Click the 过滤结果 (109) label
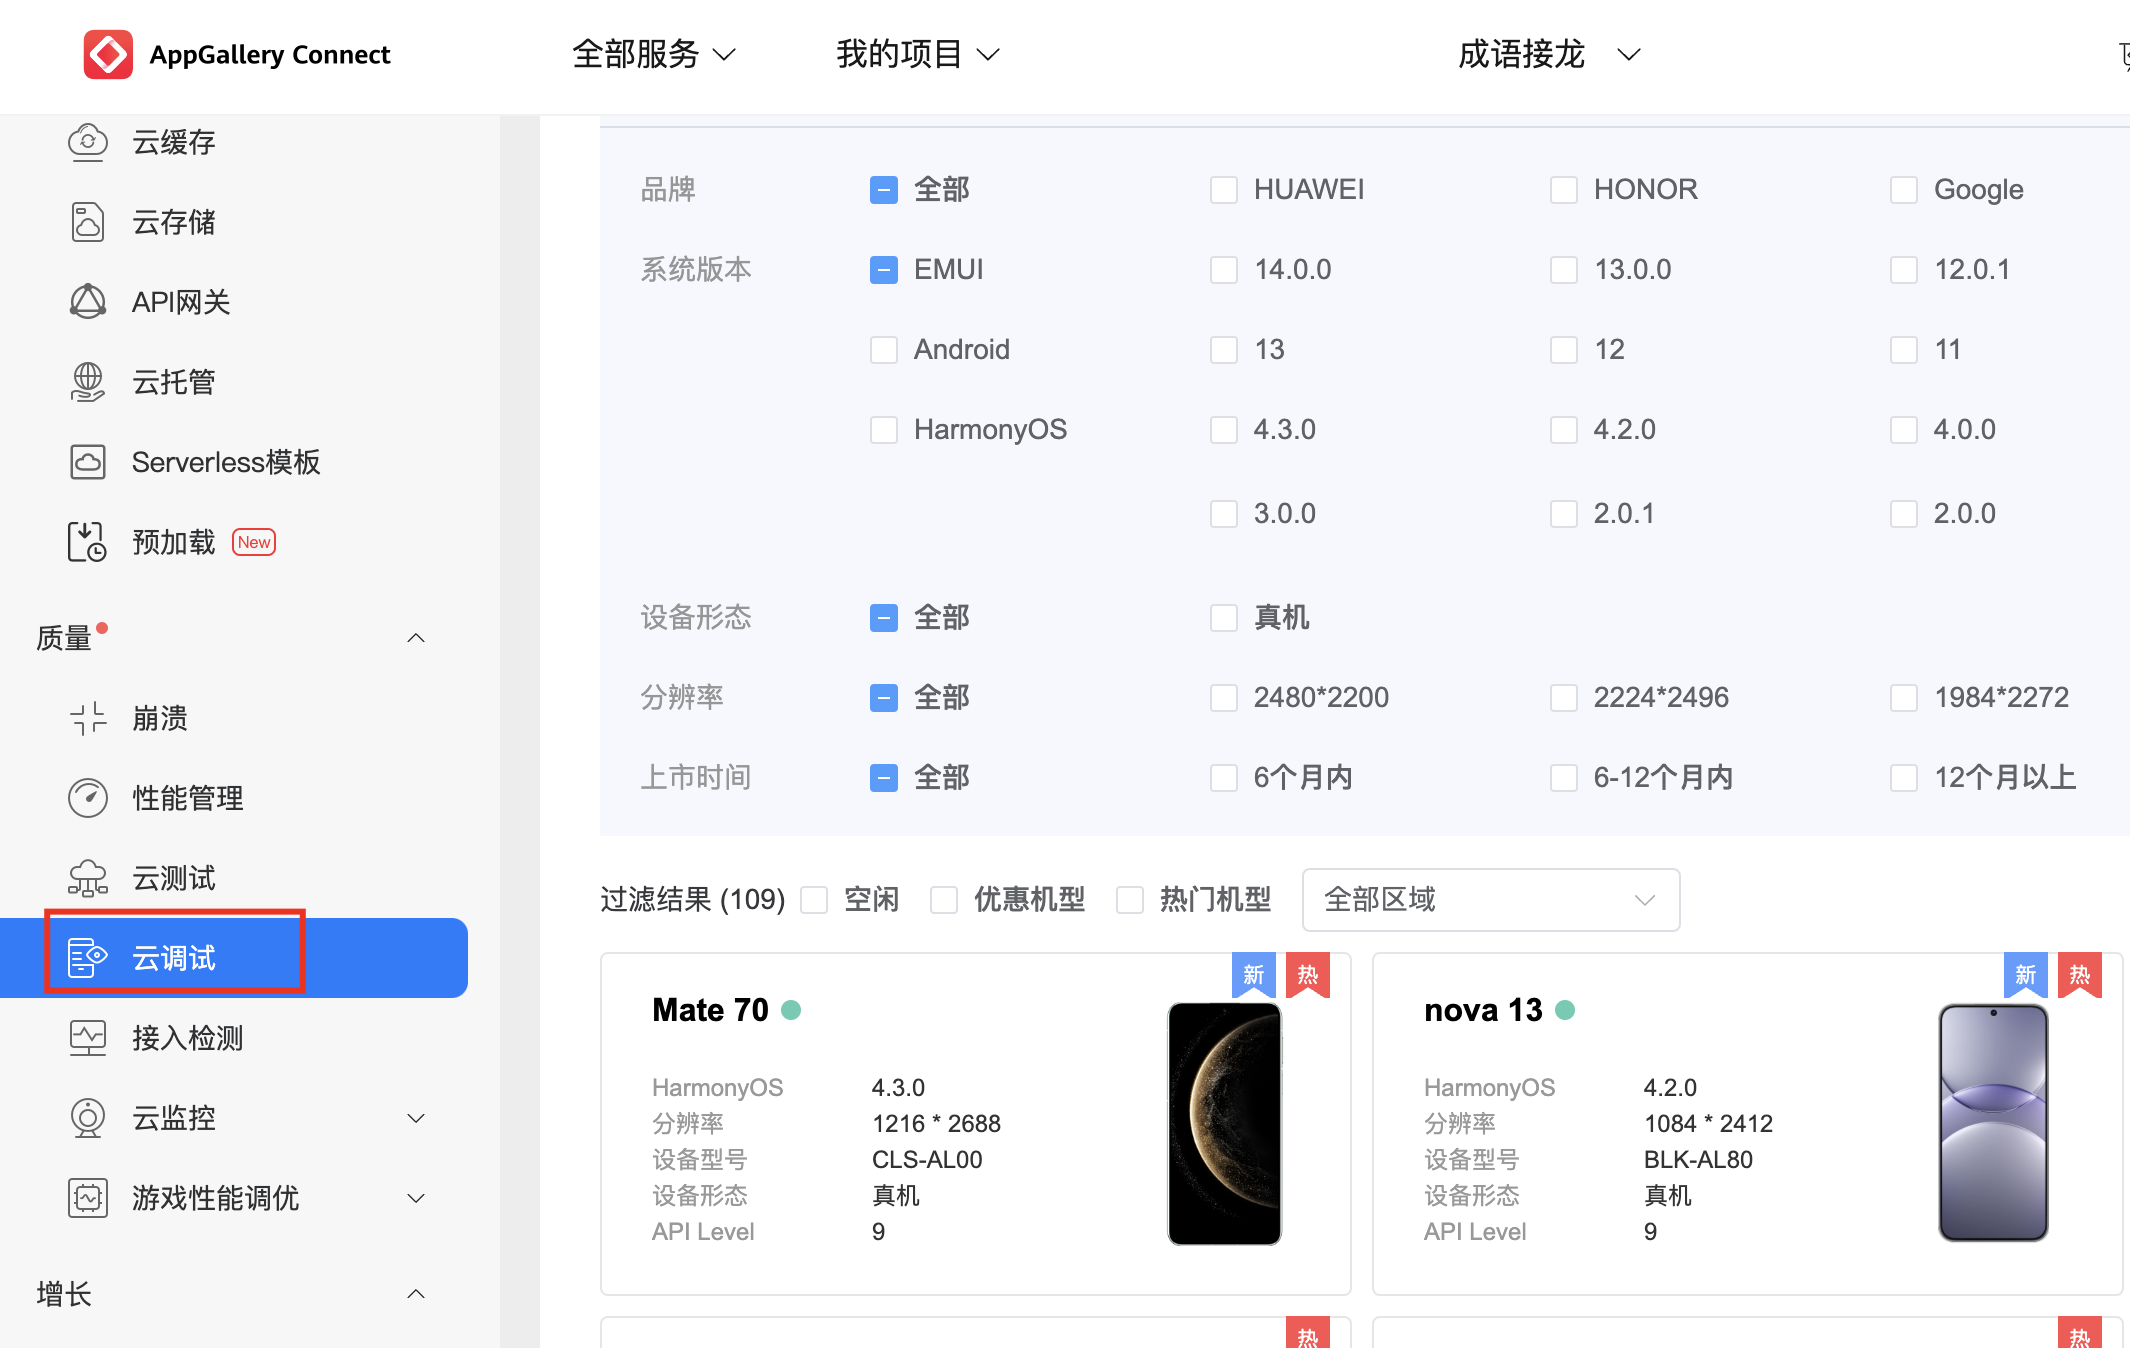The height and width of the screenshot is (1348, 2130). 693,900
